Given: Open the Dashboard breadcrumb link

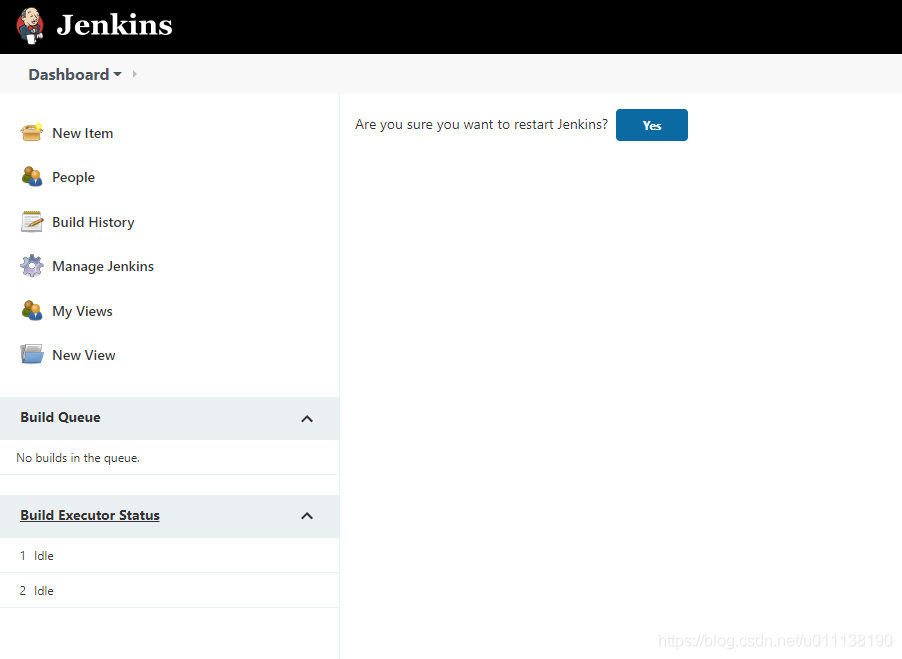Looking at the screenshot, I should (68, 75).
